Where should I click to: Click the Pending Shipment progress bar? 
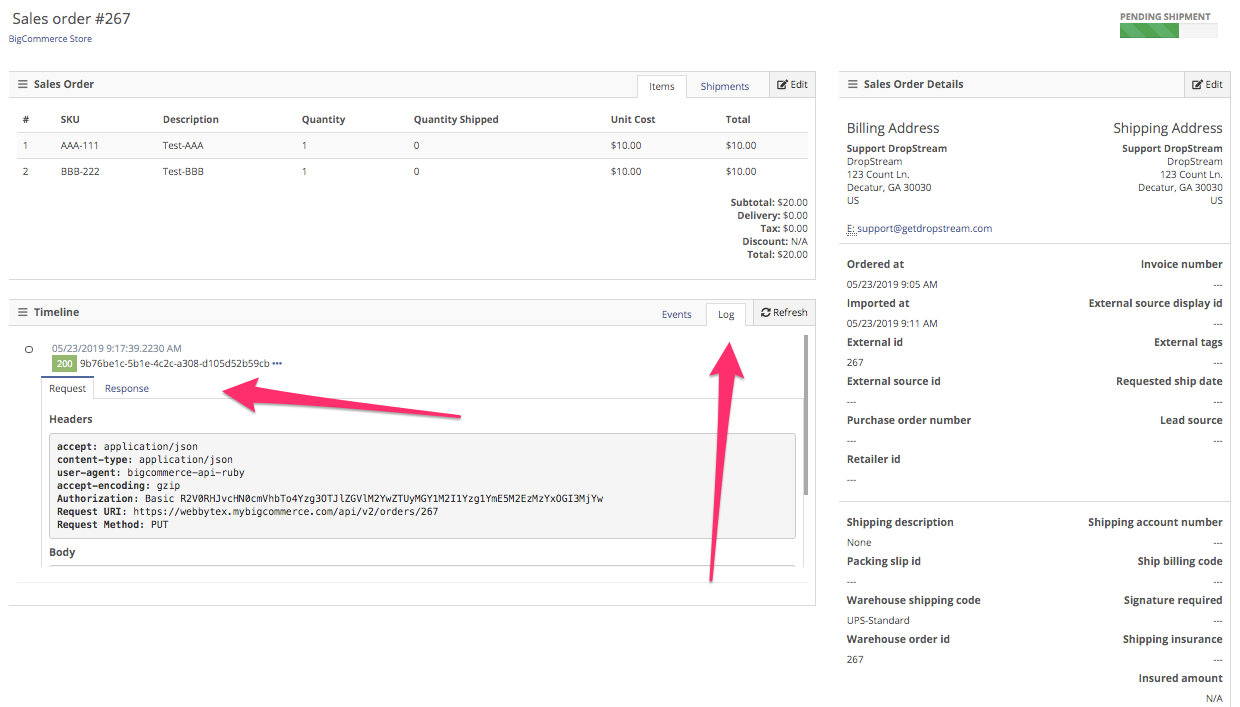coord(1167,31)
